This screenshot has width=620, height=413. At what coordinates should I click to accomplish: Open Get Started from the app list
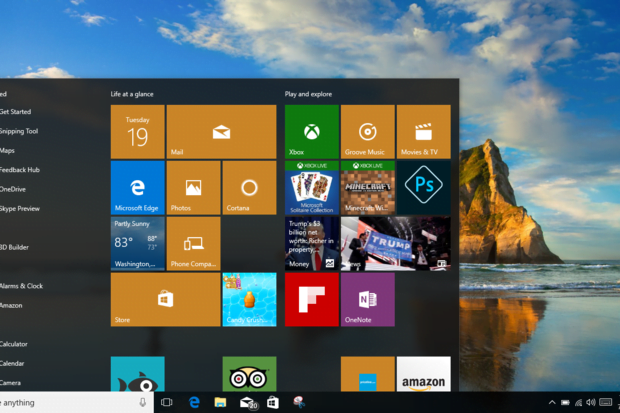pyautogui.click(x=15, y=112)
